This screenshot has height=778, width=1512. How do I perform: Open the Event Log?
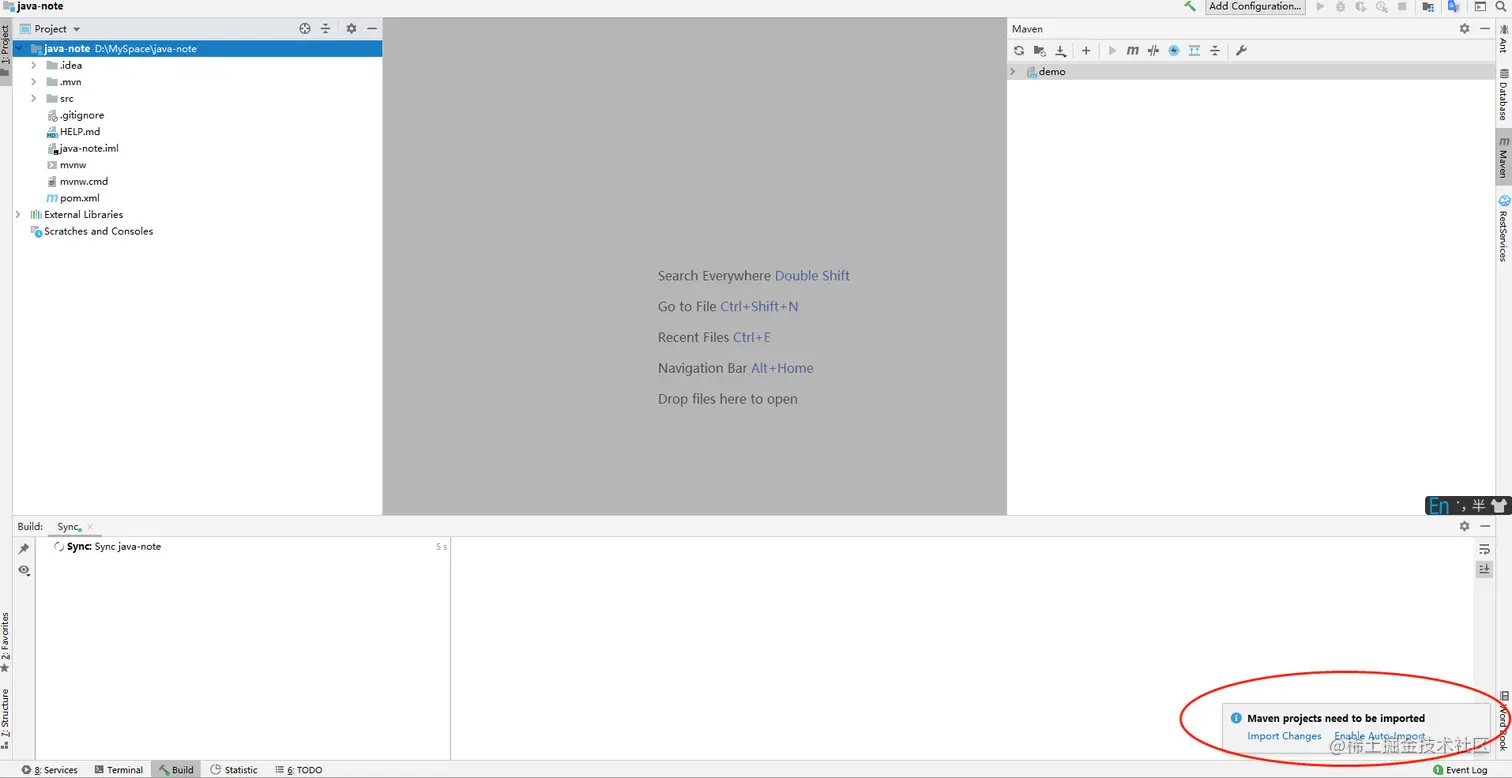coord(1460,770)
